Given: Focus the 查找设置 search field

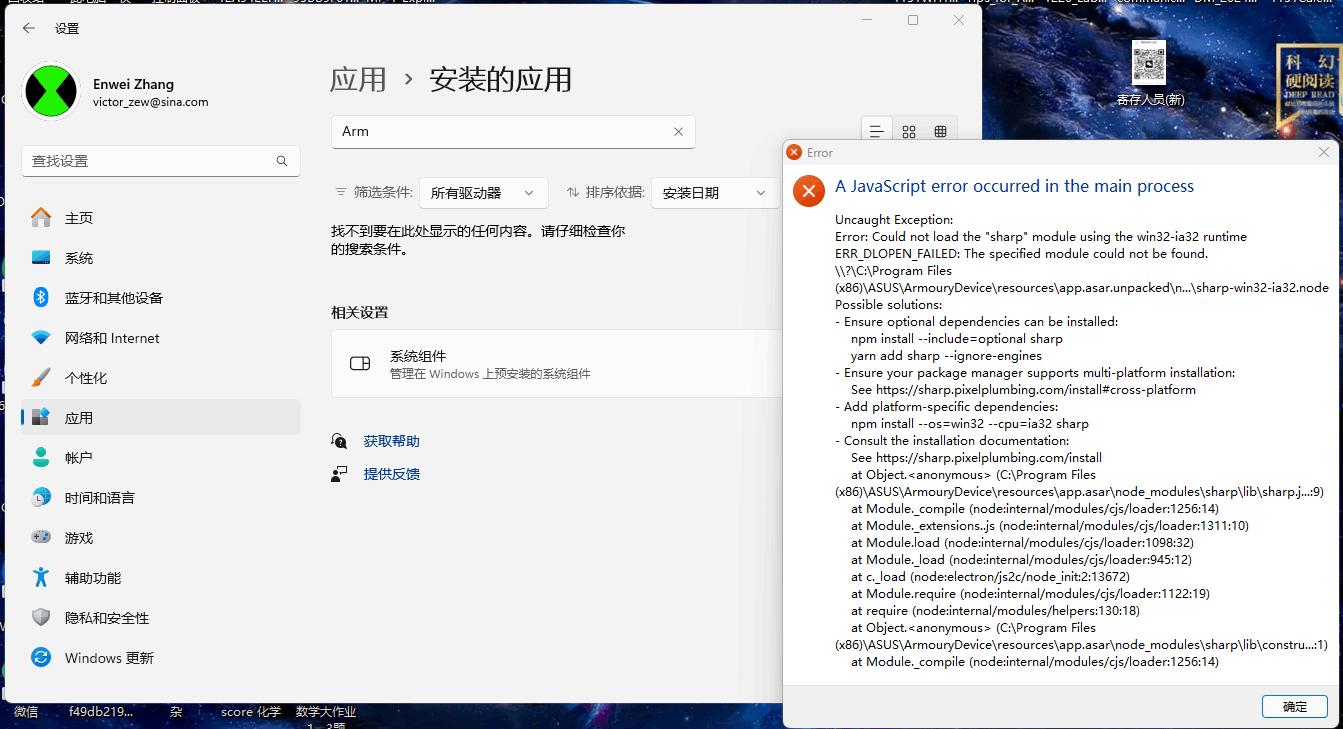Looking at the screenshot, I should click(160, 161).
